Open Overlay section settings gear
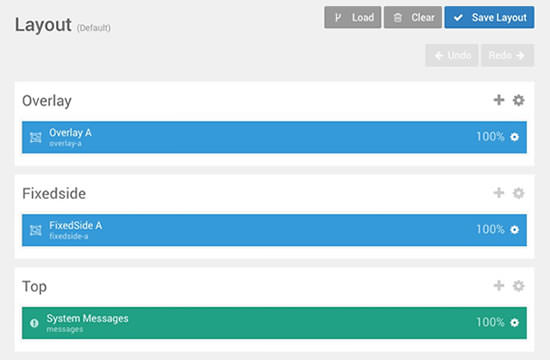This screenshot has width=550, height=360. pos(518,100)
